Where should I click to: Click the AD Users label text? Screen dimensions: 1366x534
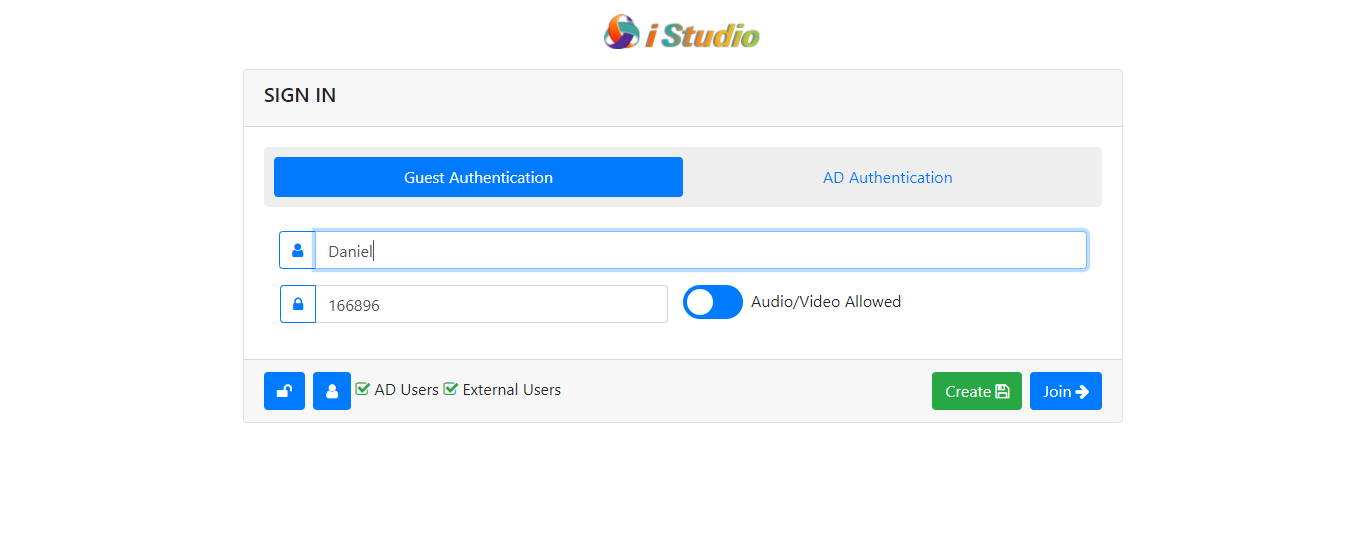pyautogui.click(x=406, y=390)
